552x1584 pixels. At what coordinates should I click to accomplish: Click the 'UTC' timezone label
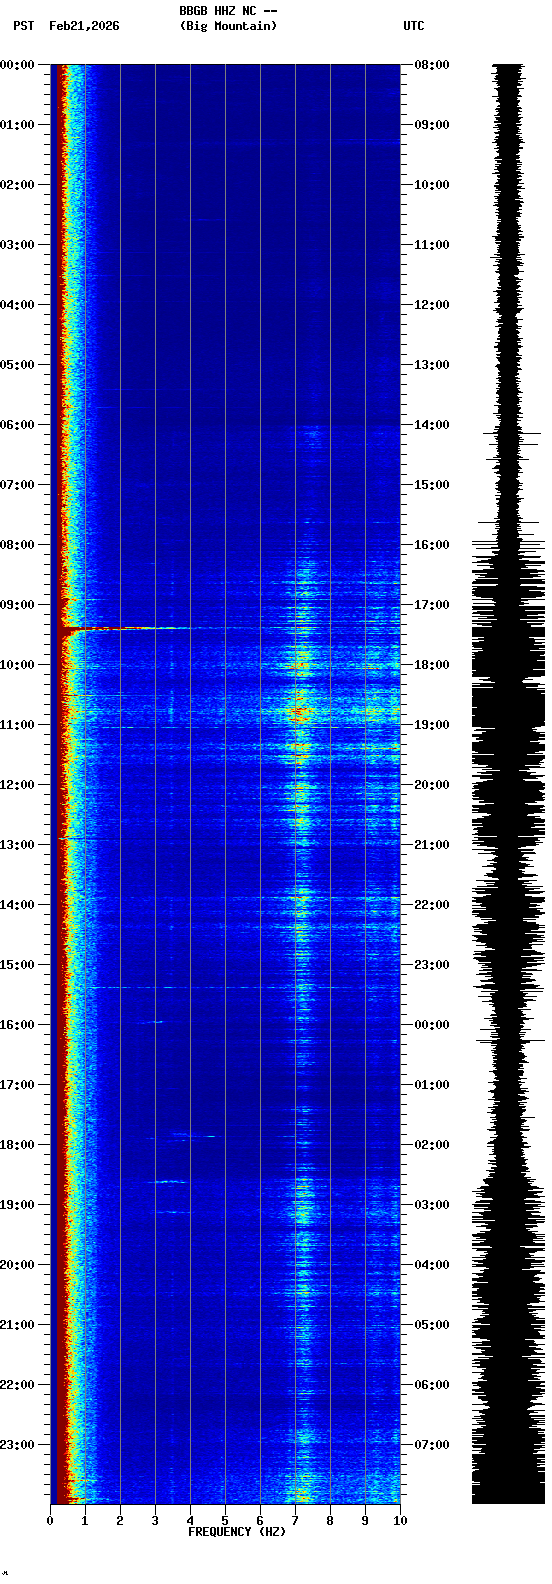pos(414,26)
